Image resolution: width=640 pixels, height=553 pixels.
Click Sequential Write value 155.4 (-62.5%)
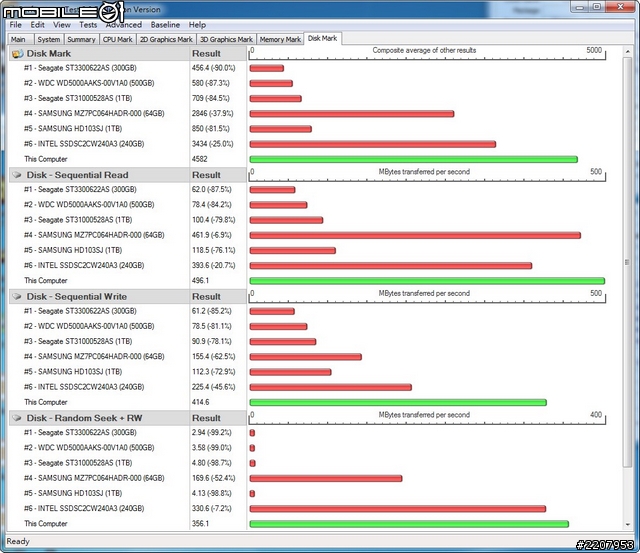(x=213, y=357)
